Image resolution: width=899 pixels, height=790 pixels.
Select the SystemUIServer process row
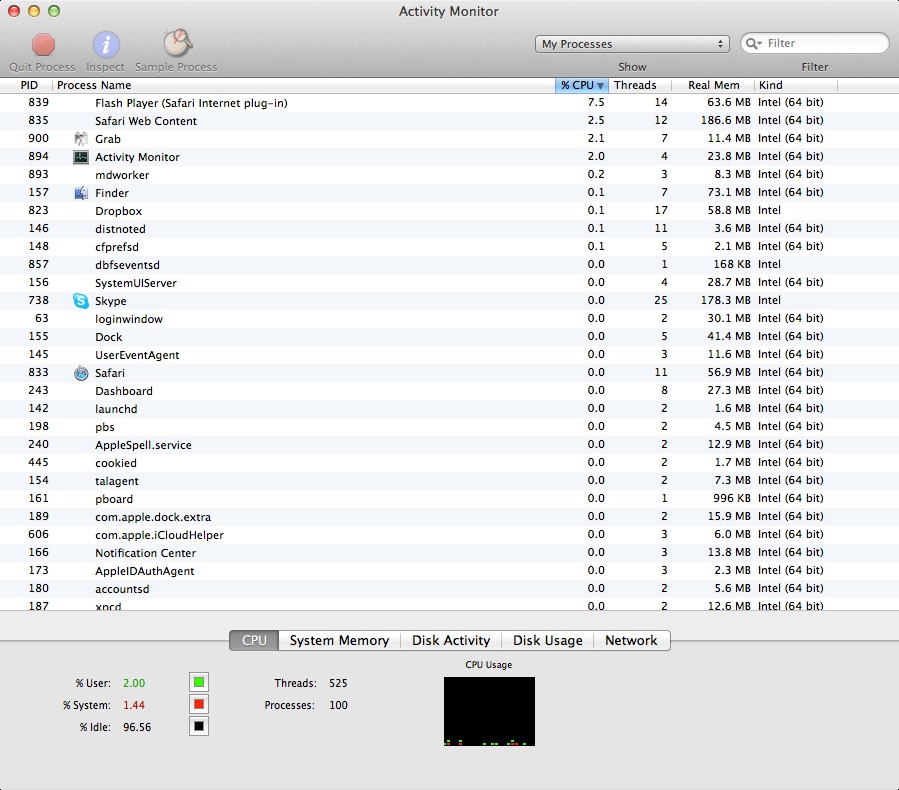click(450, 283)
